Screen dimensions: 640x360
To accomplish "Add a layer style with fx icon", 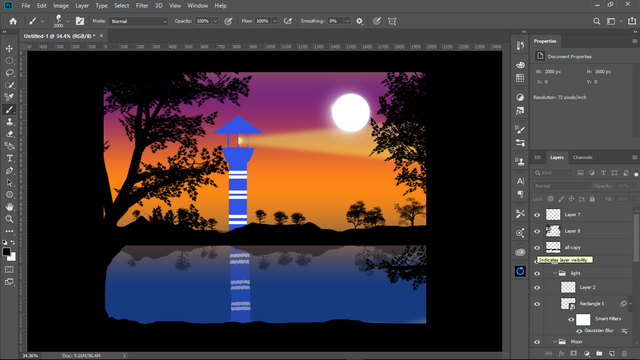I will coord(561,353).
